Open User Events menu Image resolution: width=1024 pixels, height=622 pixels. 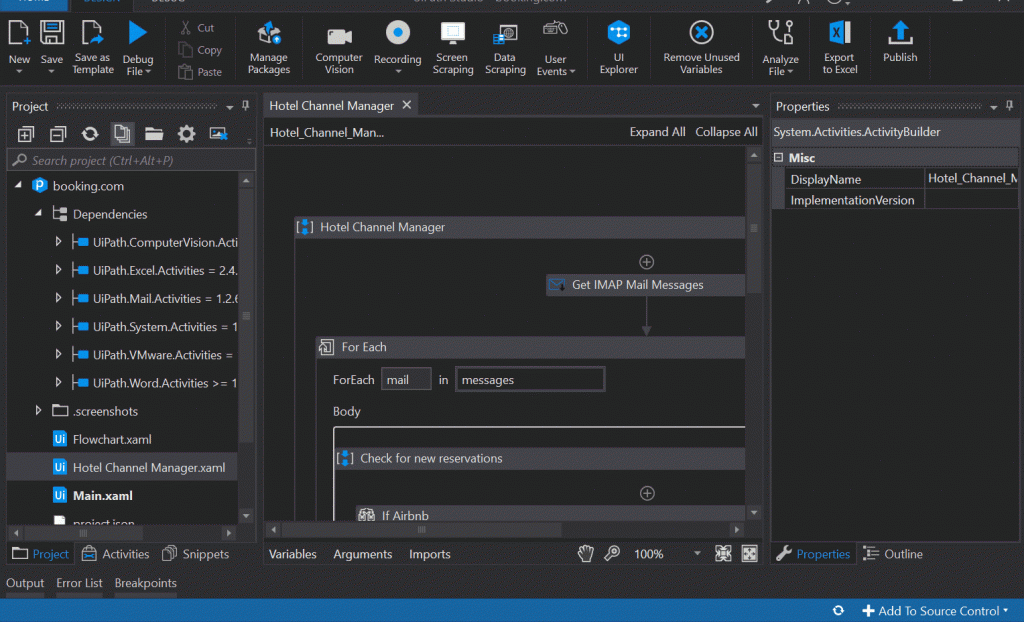click(x=555, y=48)
